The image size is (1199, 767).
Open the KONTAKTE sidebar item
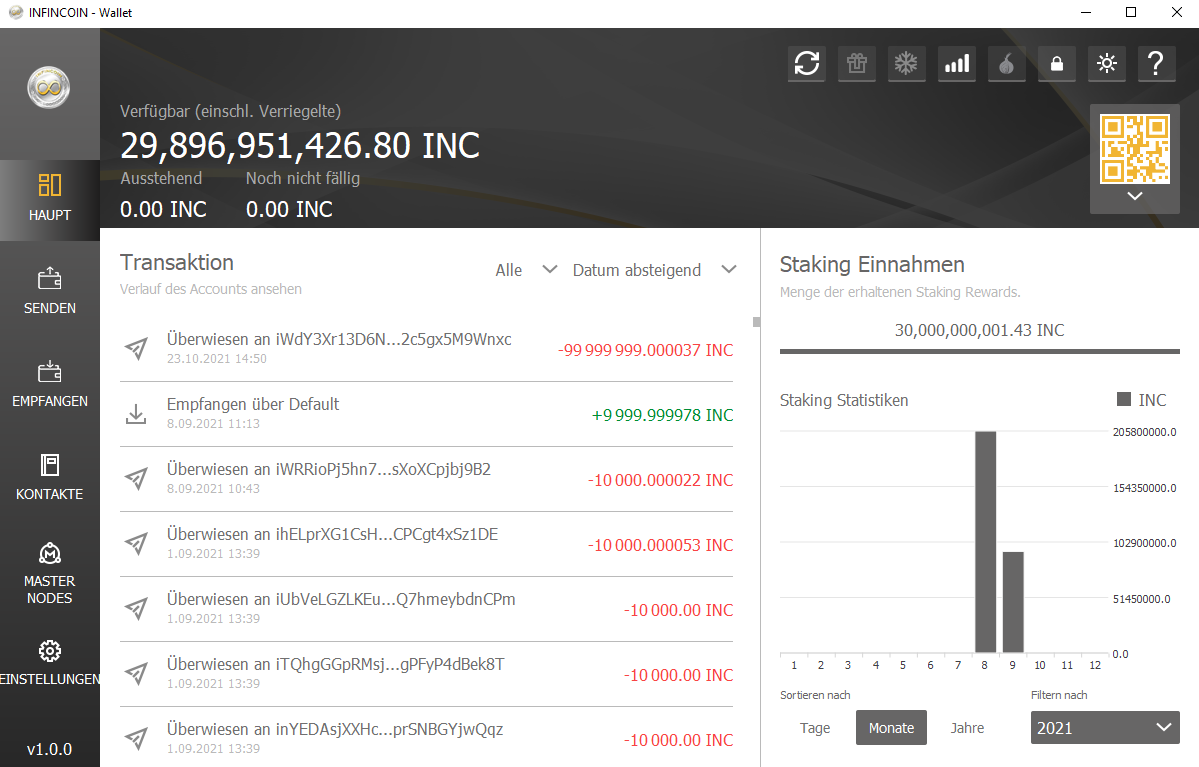(50, 477)
